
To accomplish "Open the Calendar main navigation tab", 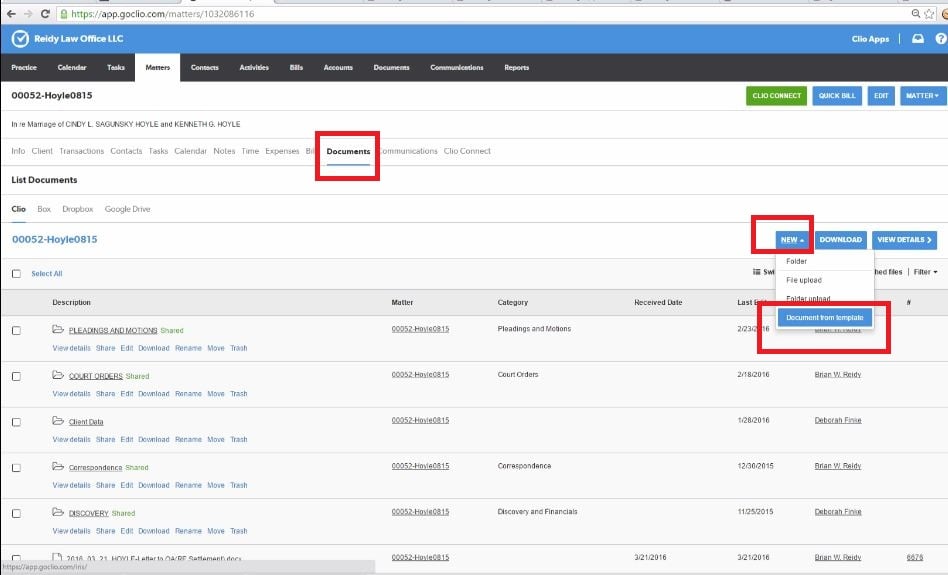I will [x=72, y=67].
